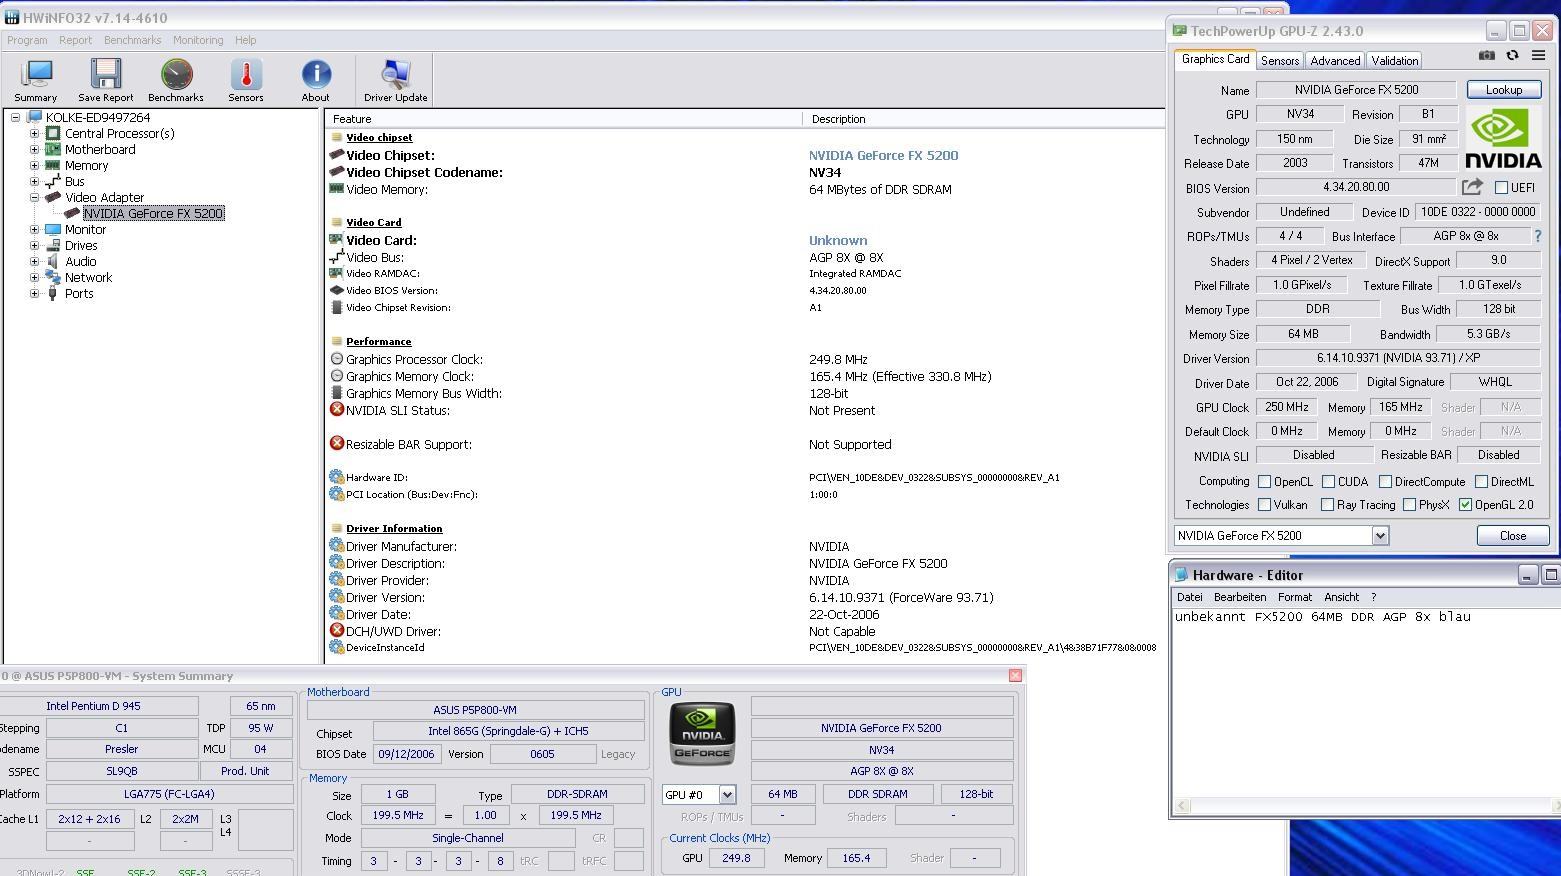Select the Monitor tree node
Screen dimensions: 1561x876
coord(85,229)
